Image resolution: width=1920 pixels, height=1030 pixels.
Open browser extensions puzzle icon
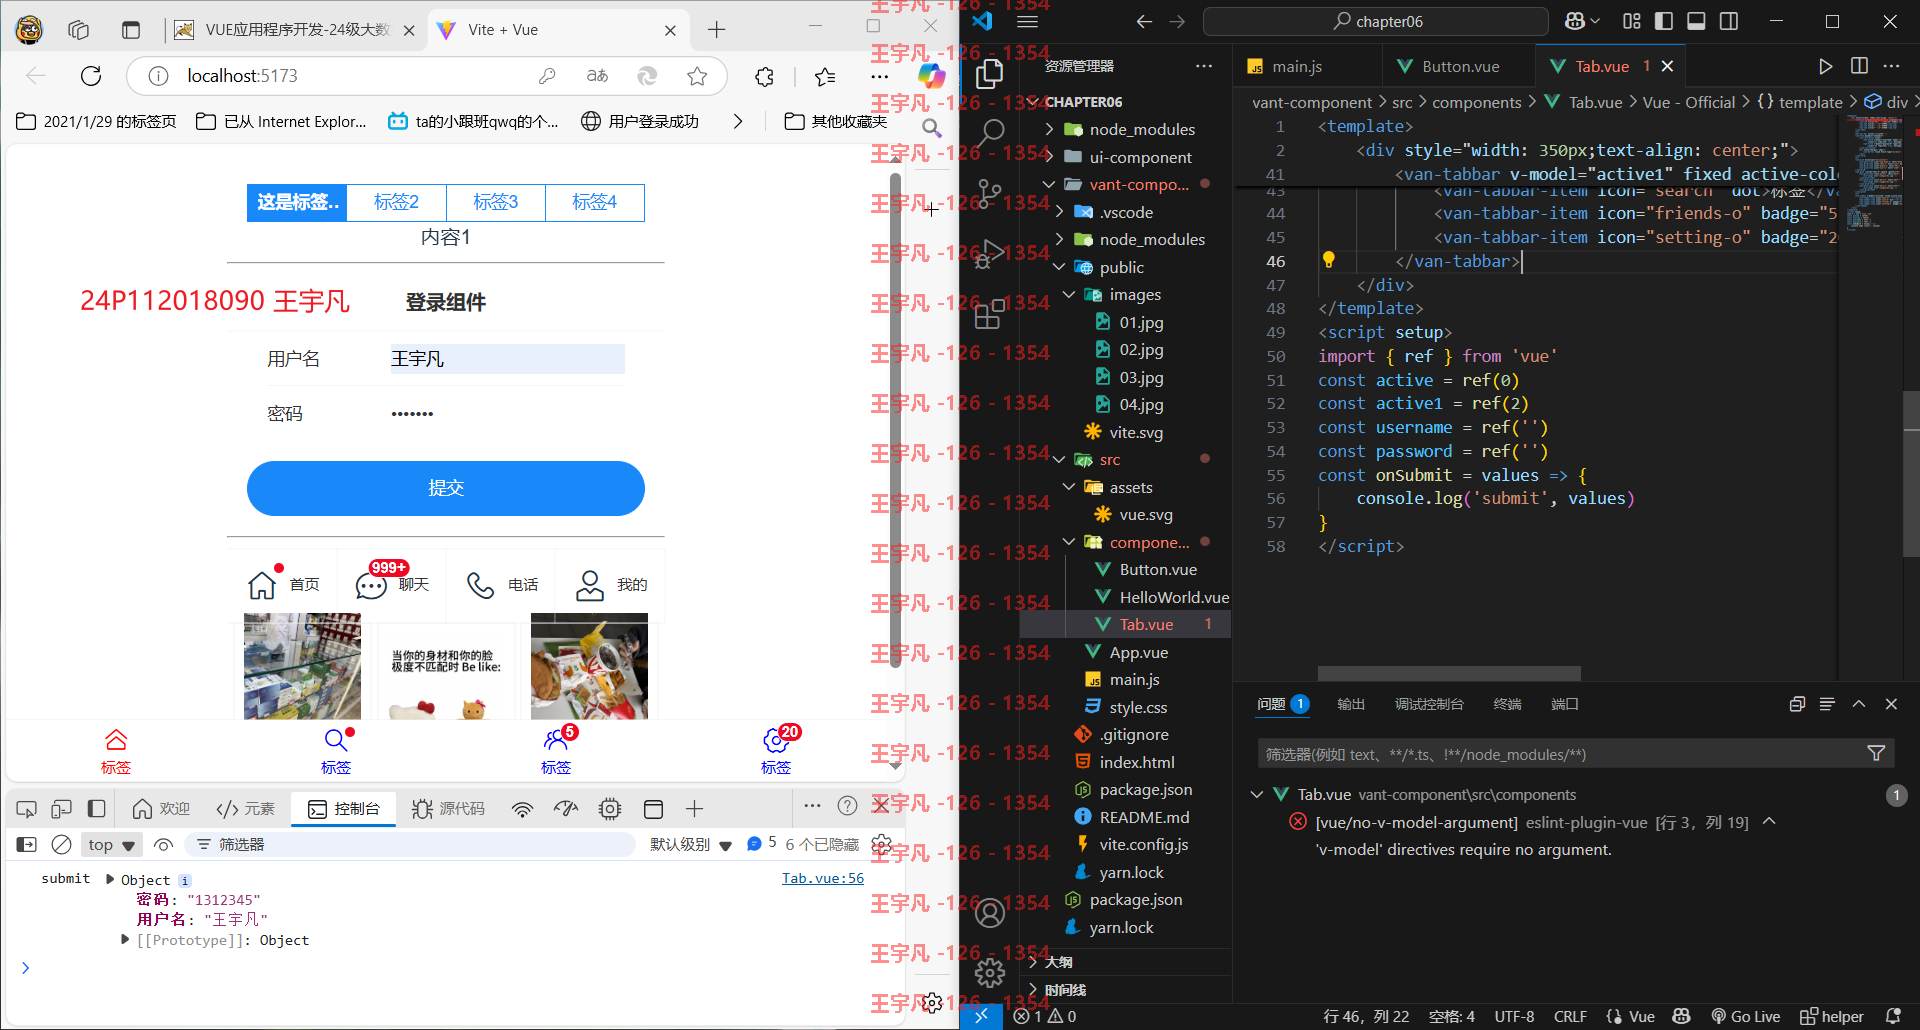765,76
